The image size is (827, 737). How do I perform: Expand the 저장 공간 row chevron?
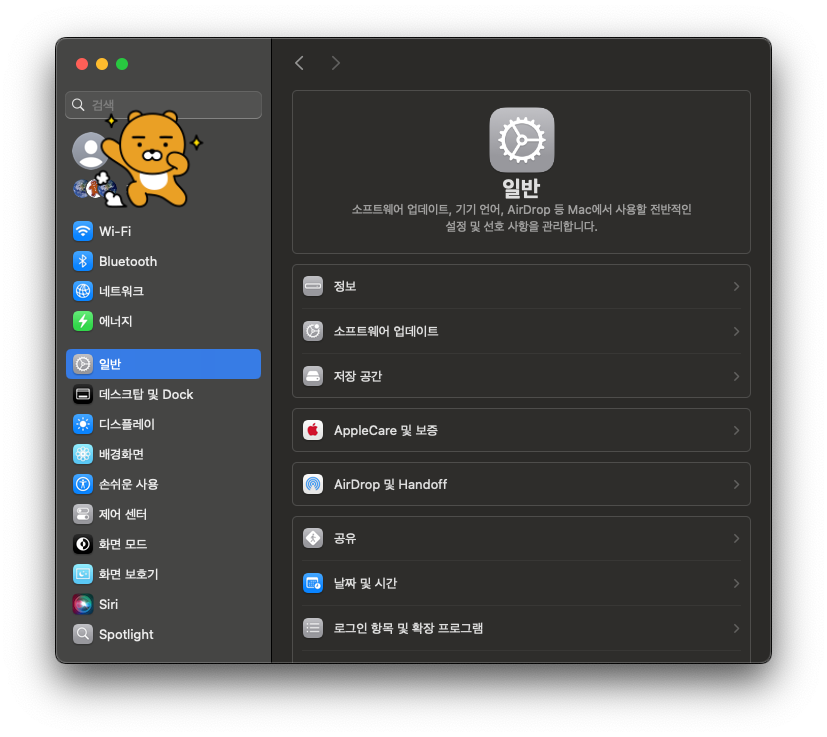click(736, 376)
